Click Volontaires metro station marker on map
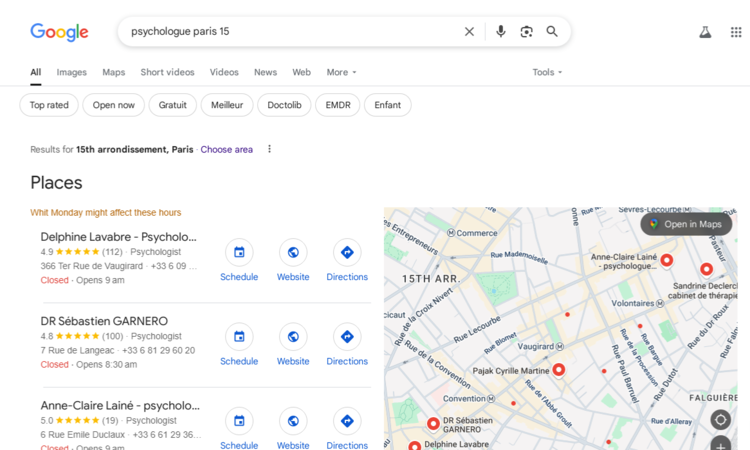This screenshot has width=750, height=450. tap(660, 303)
